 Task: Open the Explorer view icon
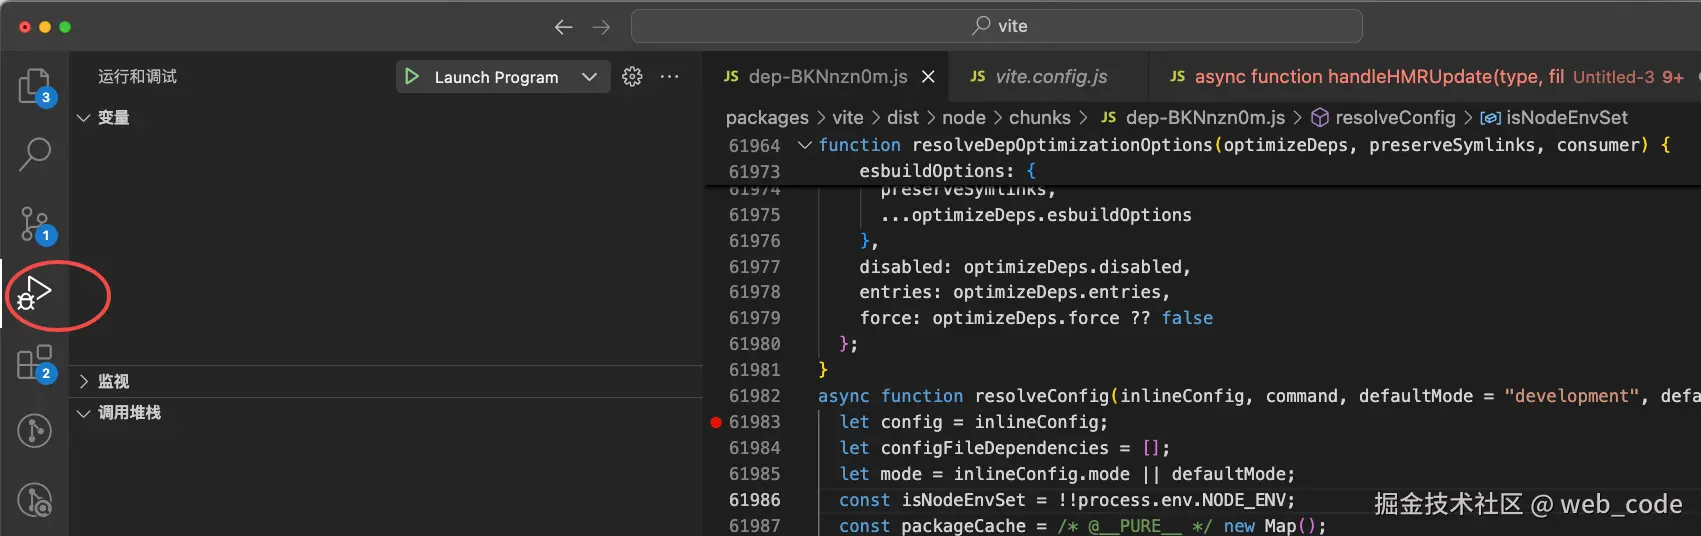click(34, 86)
